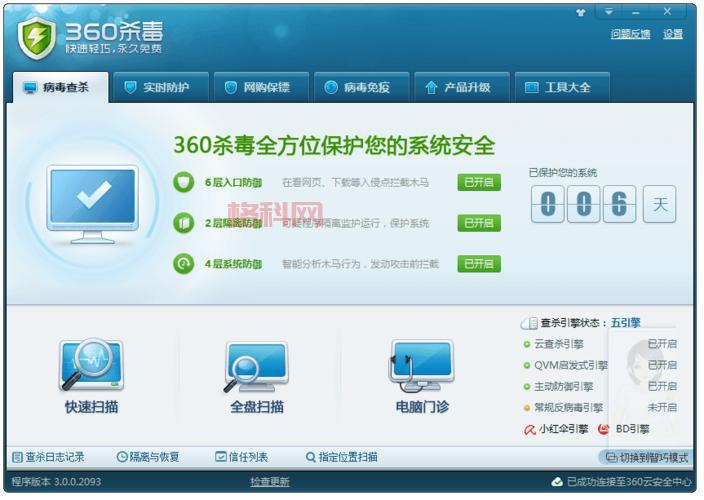Click the 360 shield logo icon

[36, 38]
